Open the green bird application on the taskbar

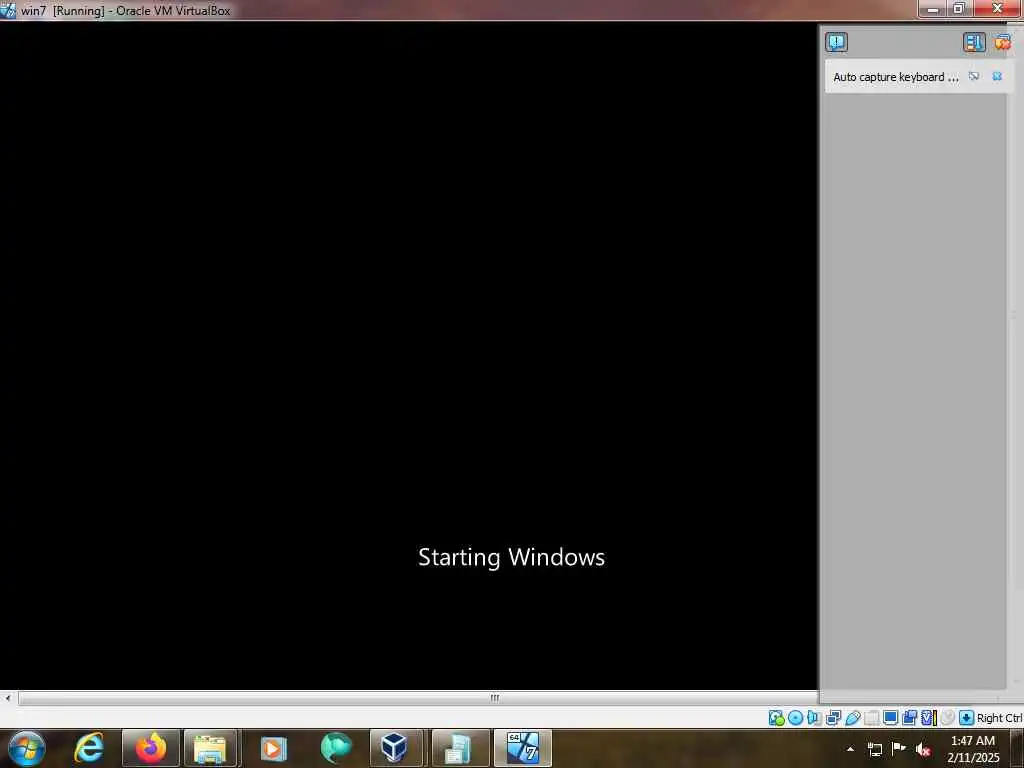click(x=336, y=748)
